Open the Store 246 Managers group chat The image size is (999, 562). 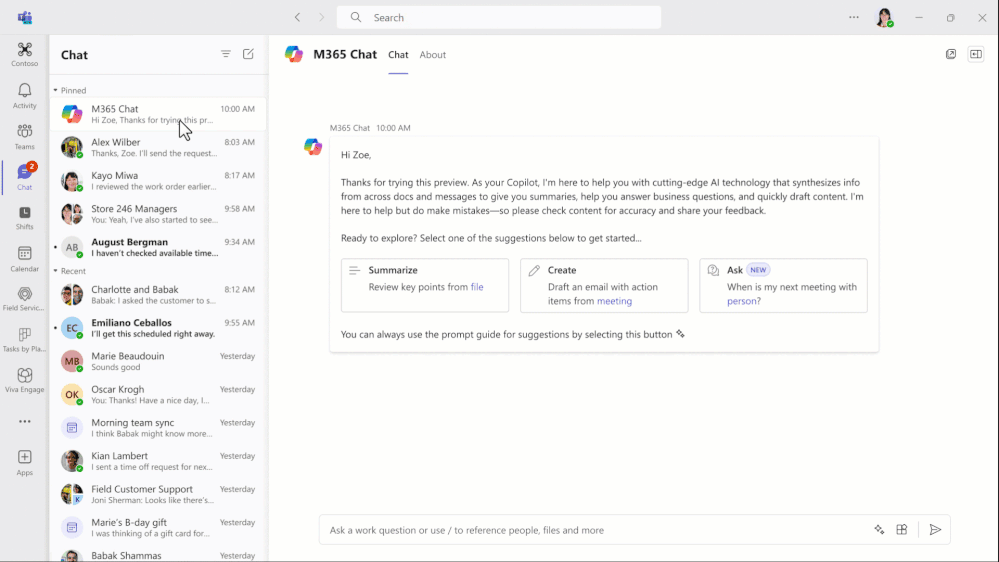point(158,213)
